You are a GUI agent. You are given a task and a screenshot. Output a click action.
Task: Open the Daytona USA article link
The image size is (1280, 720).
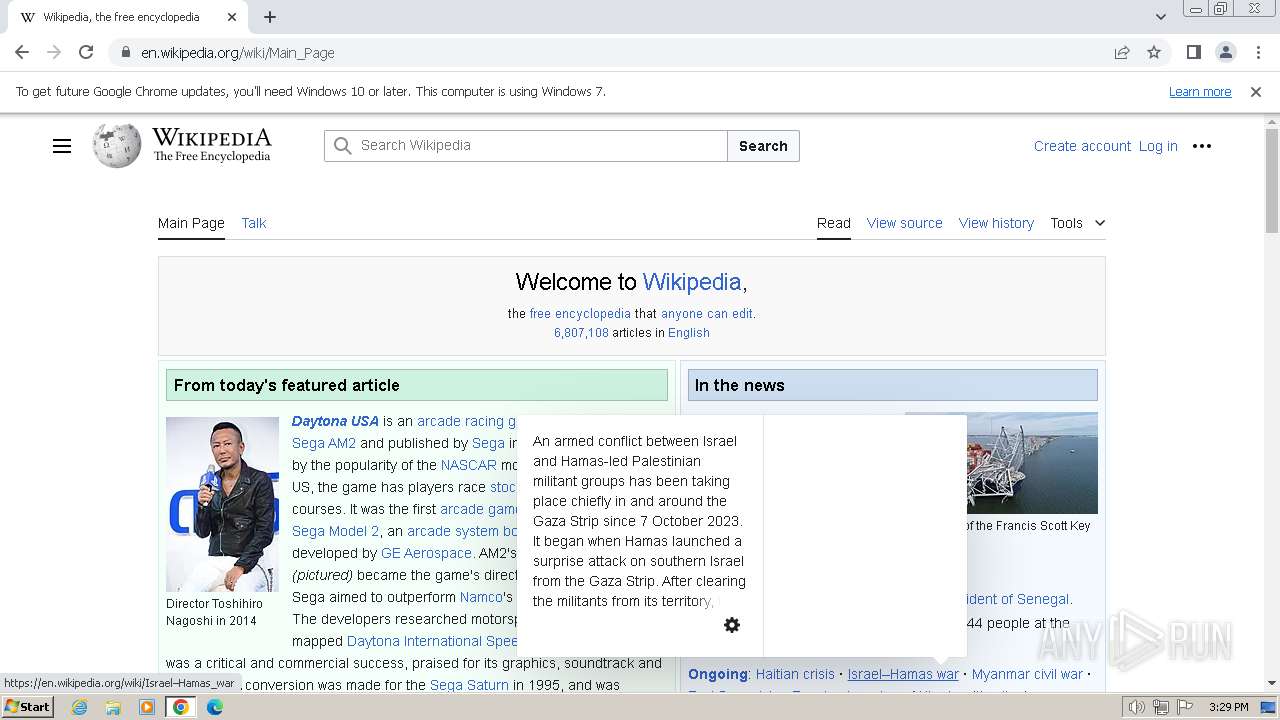pos(335,421)
